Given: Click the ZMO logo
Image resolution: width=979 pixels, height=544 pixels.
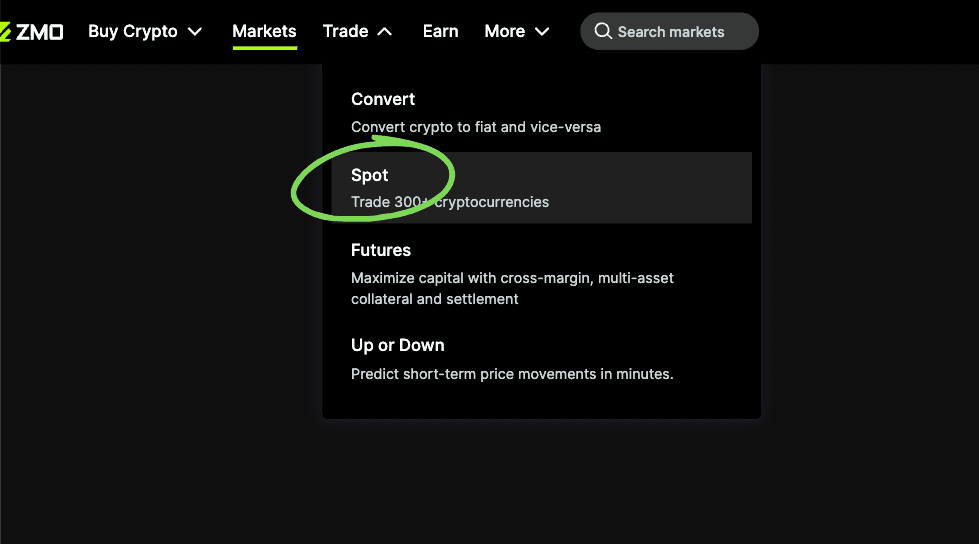Looking at the screenshot, I should (x=31, y=32).
